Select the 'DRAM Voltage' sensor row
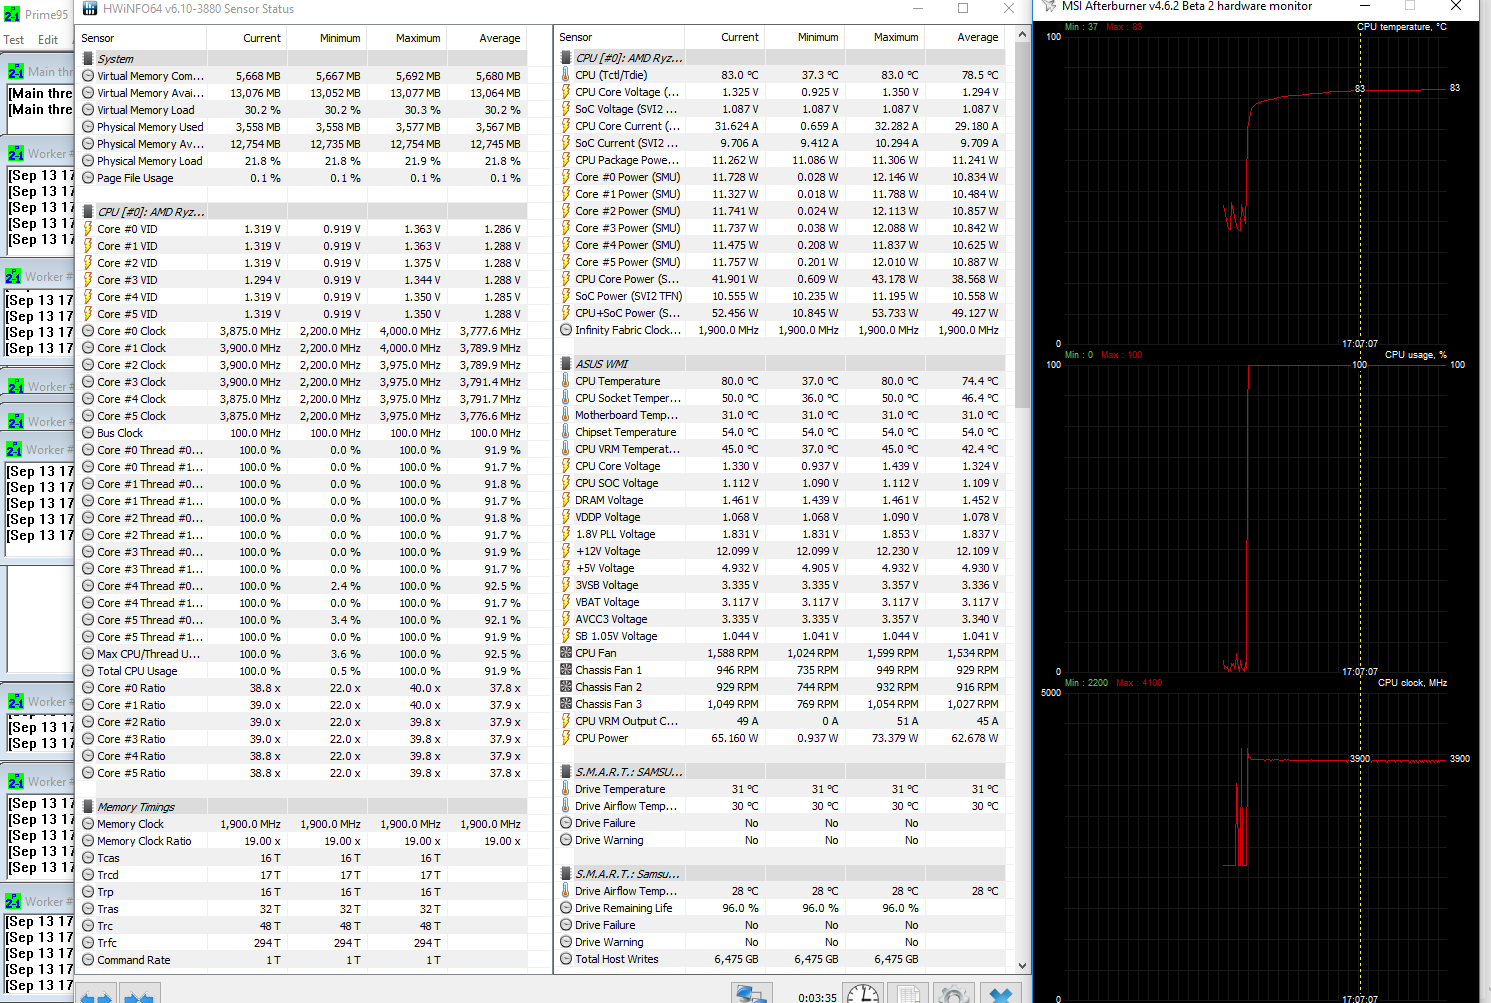This screenshot has height=1003, width=1491. (781, 500)
